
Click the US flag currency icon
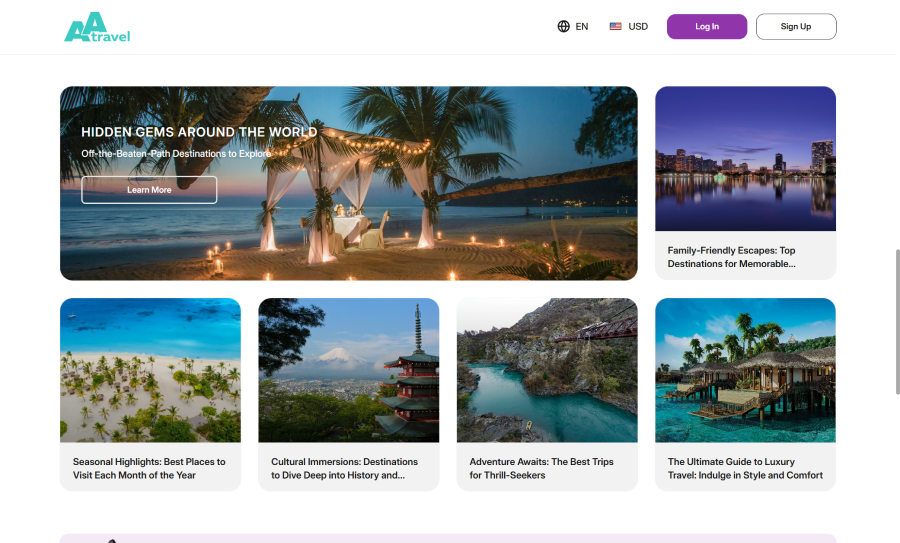point(615,26)
